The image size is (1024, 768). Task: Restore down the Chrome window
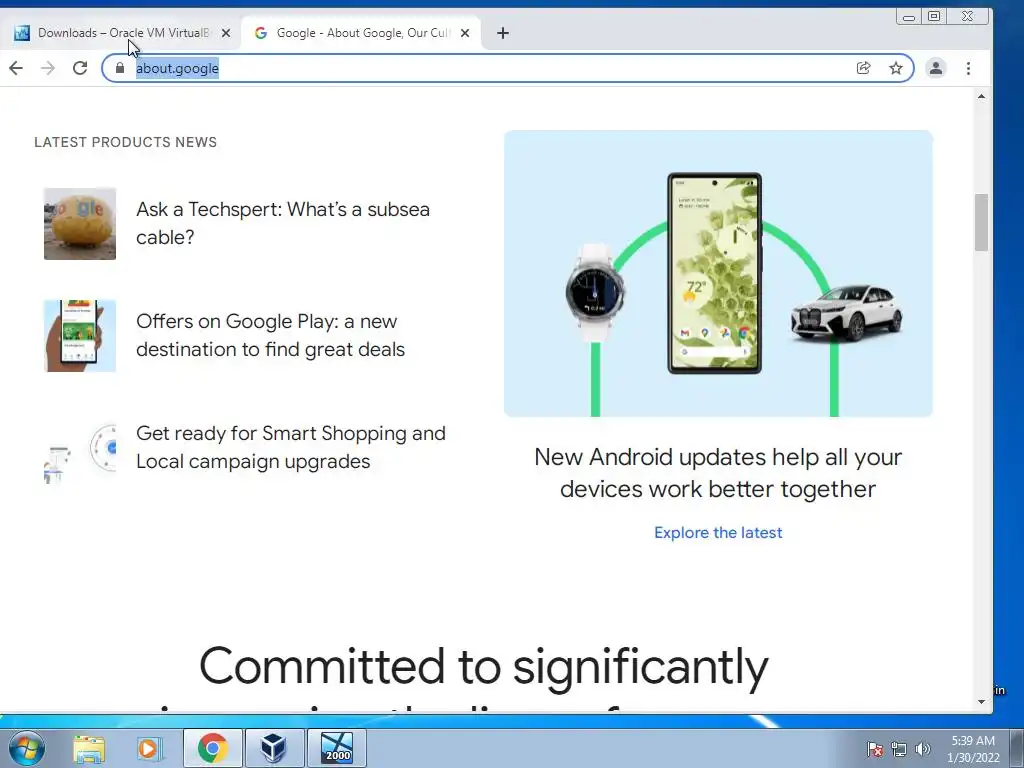pos(935,16)
